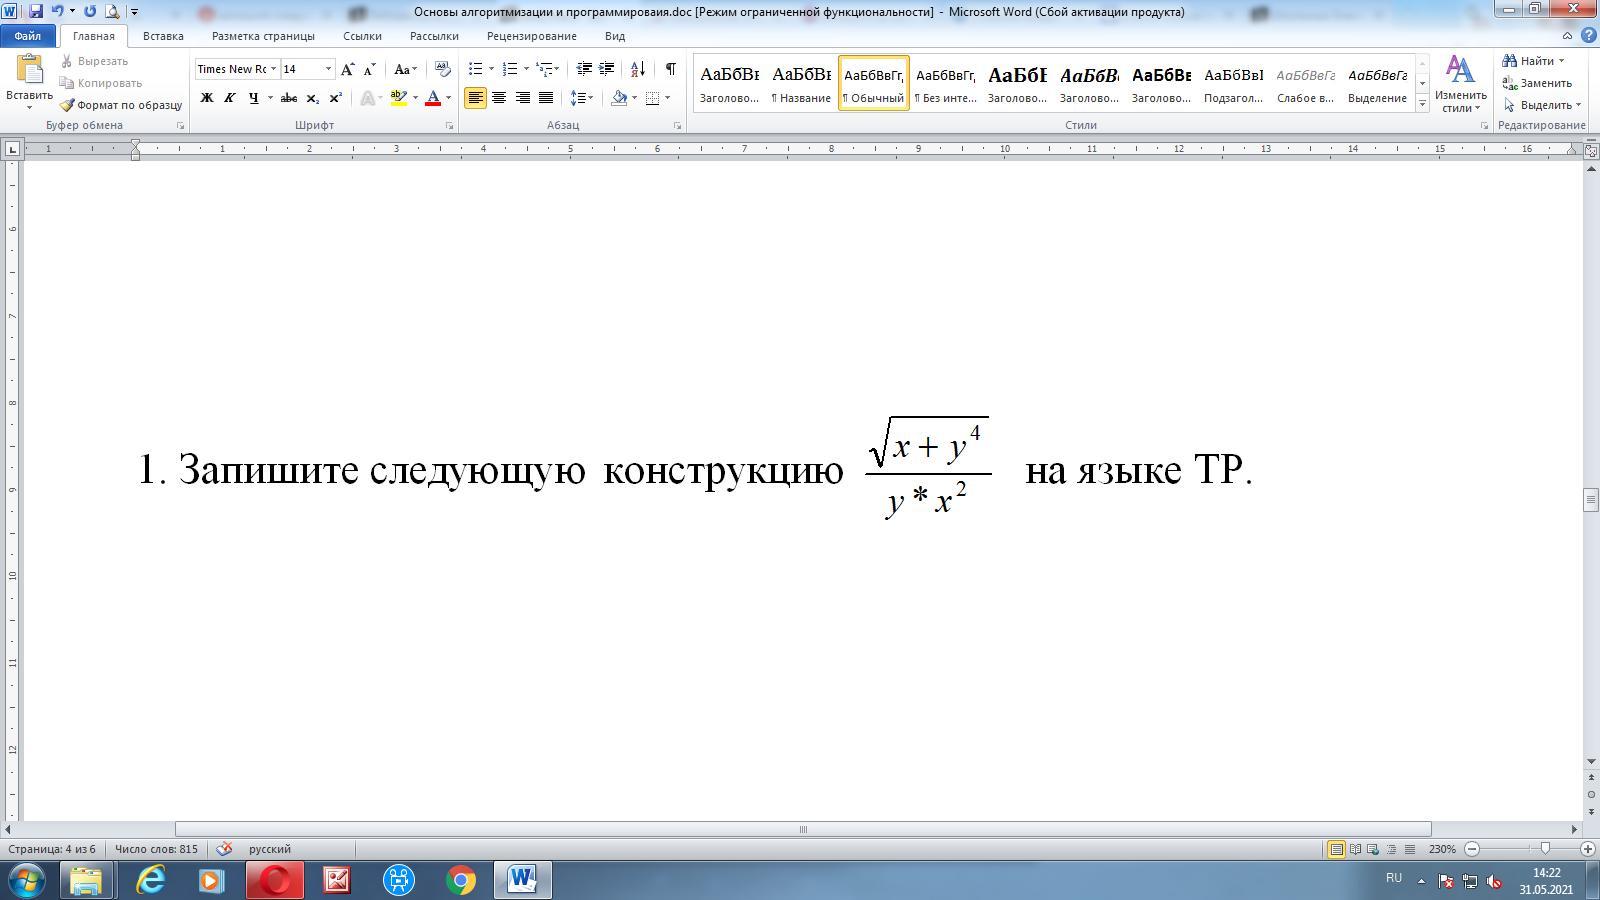Select the Заголовок style in gallery

pyautogui.click(x=729, y=83)
